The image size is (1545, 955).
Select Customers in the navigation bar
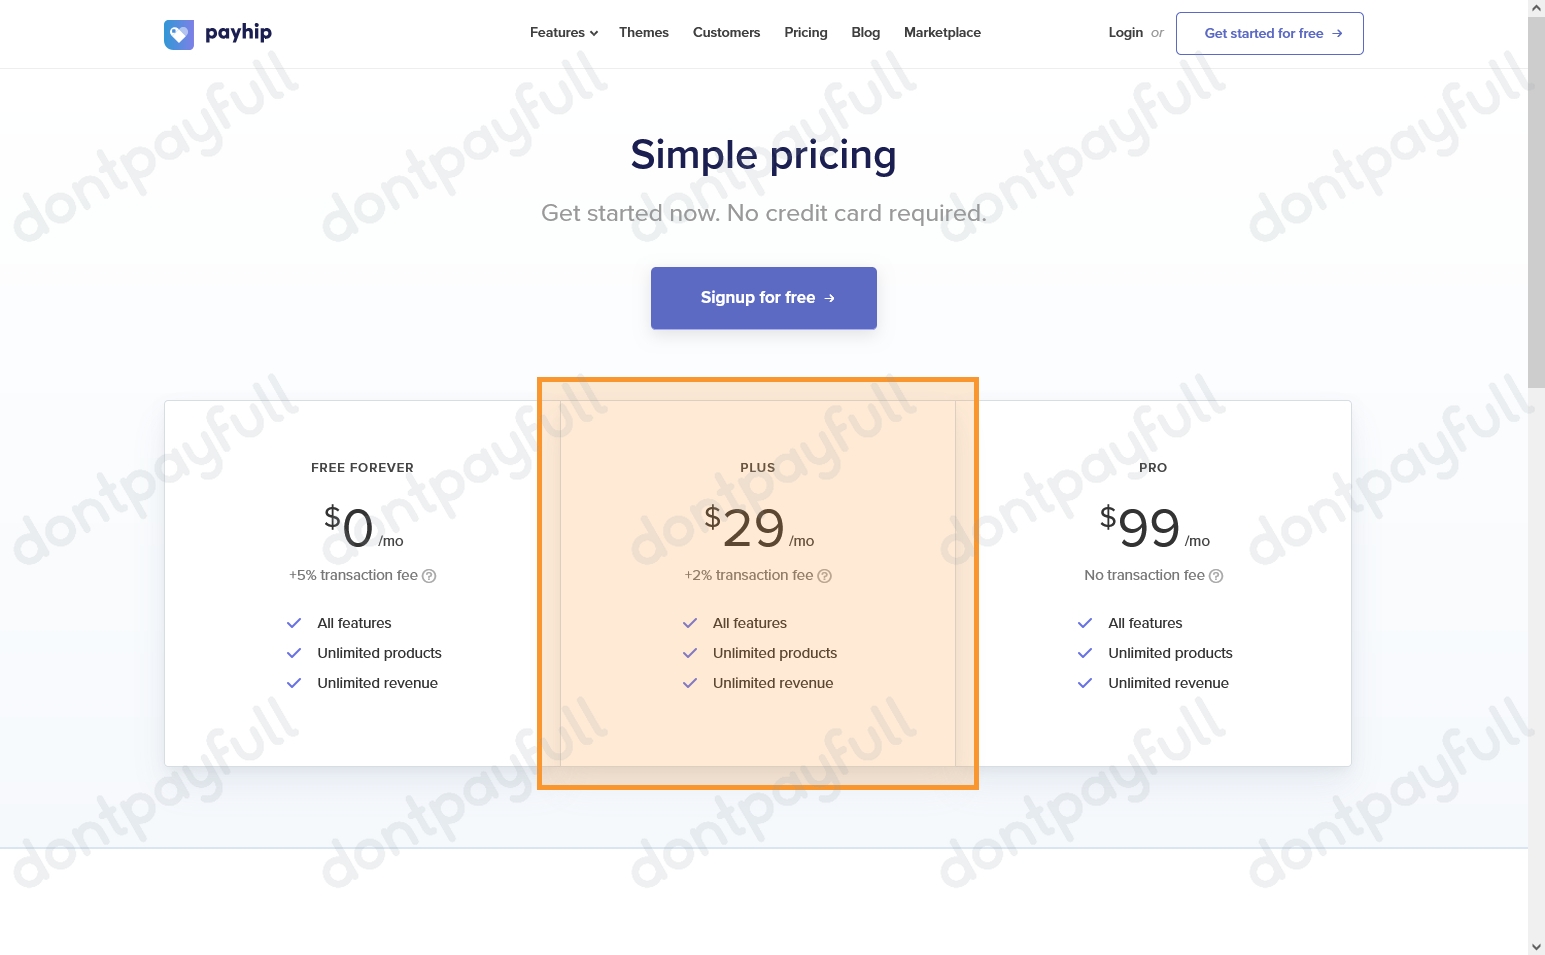click(726, 32)
